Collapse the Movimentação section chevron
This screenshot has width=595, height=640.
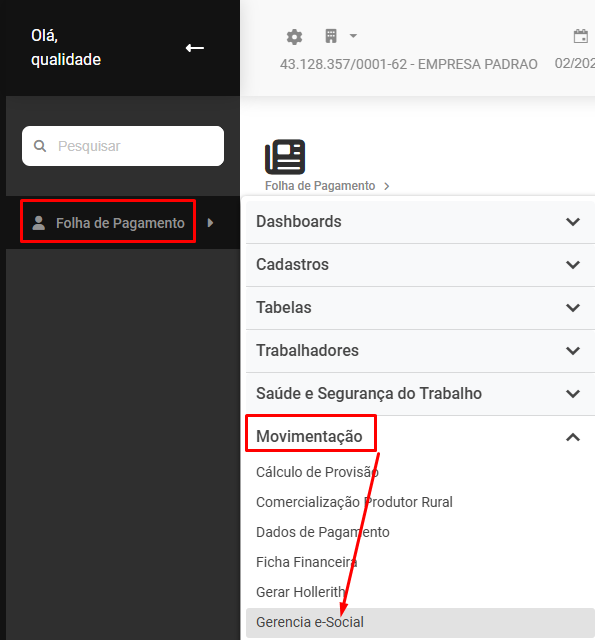(x=573, y=437)
